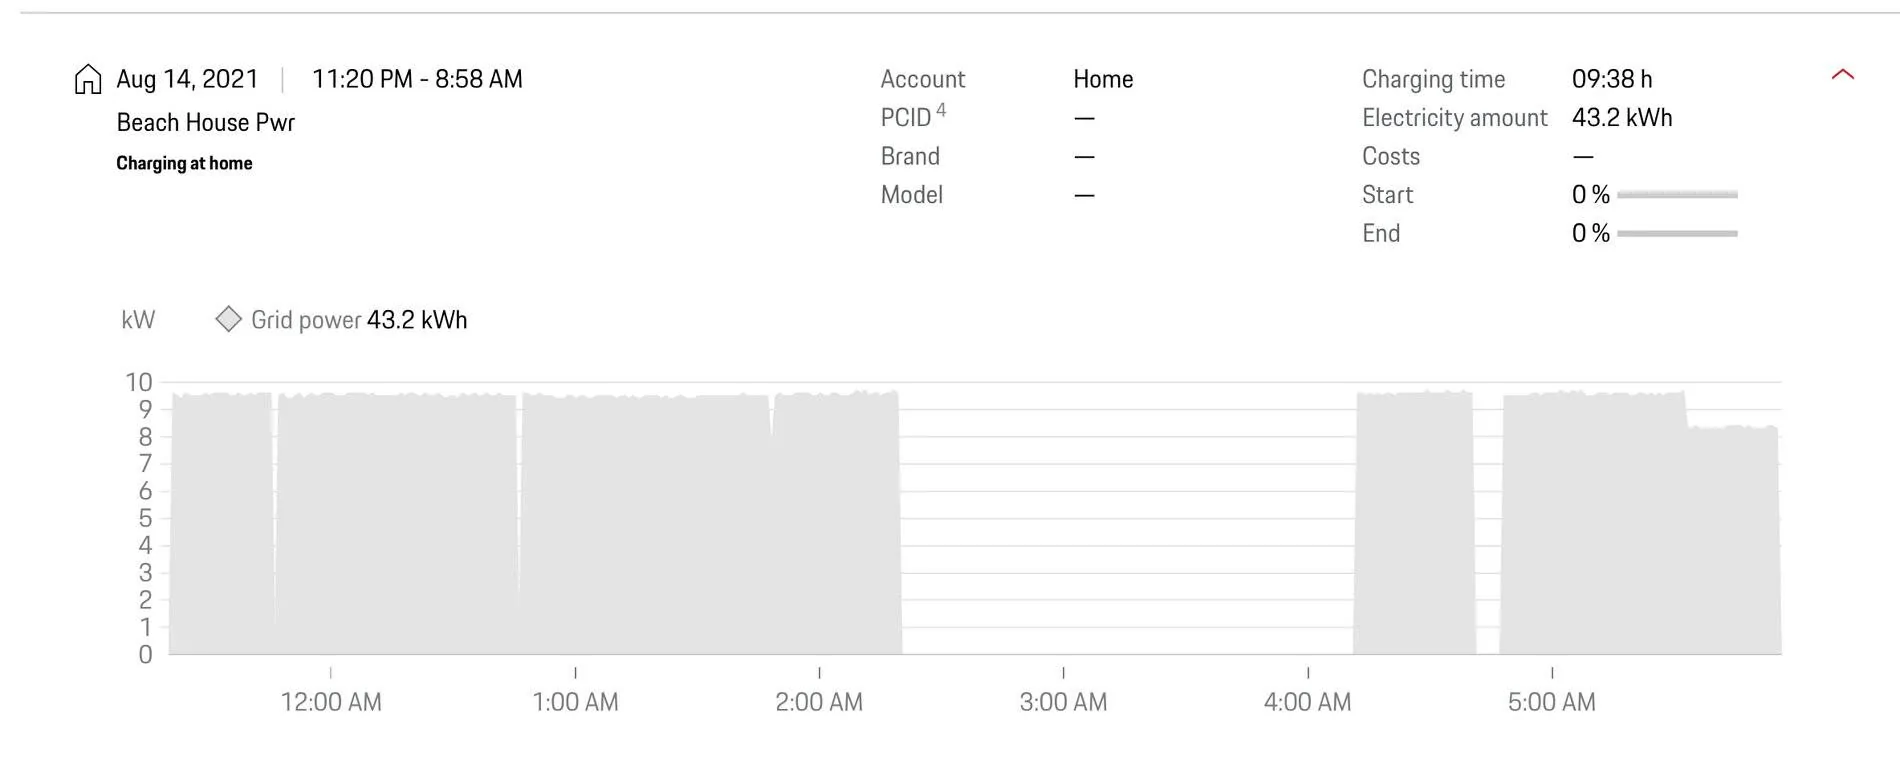
Task: Click the reduced-power section at chart end
Action: click(x=1734, y=540)
